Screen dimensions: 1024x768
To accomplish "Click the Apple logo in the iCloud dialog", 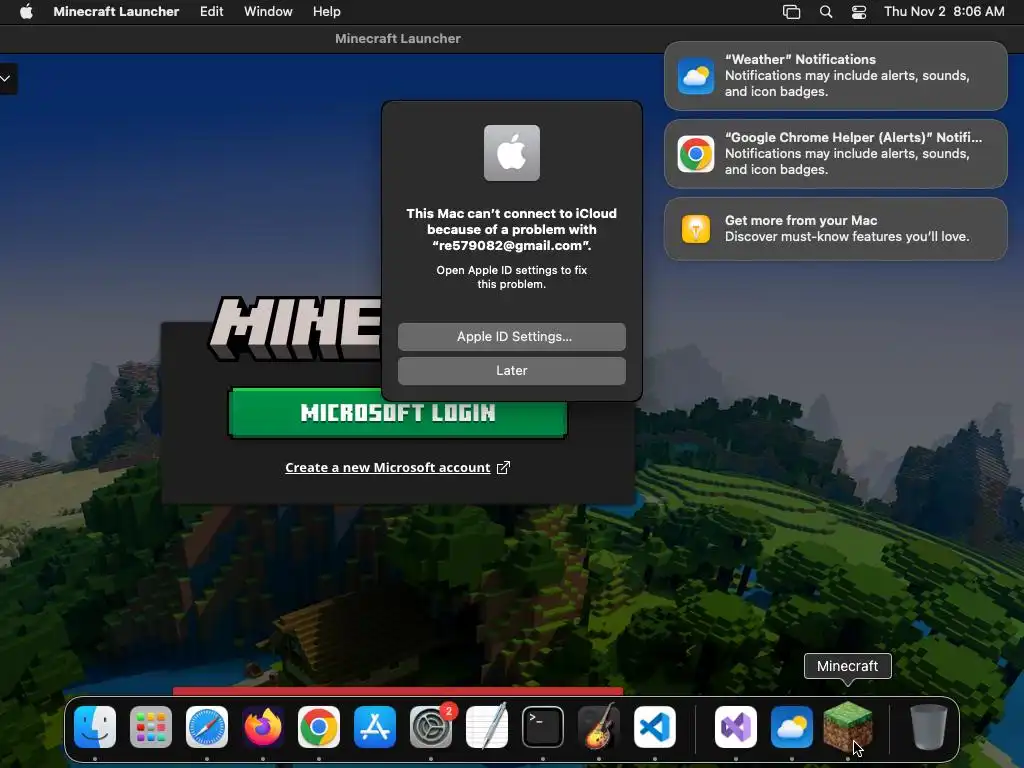I will point(512,153).
